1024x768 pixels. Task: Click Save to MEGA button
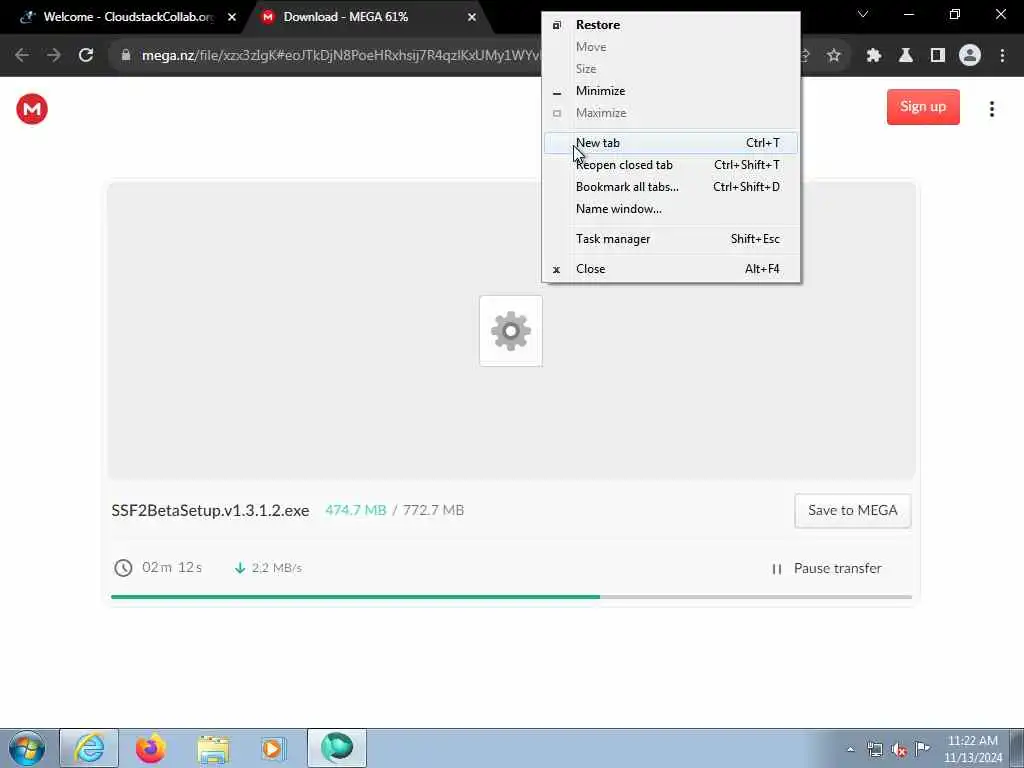coord(852,511)
